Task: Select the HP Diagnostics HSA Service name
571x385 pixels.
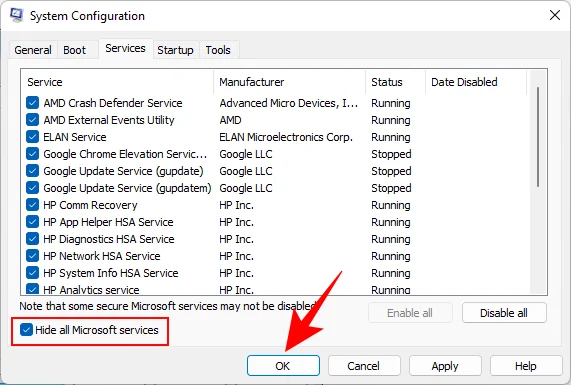Action: (x=109, y=239)
